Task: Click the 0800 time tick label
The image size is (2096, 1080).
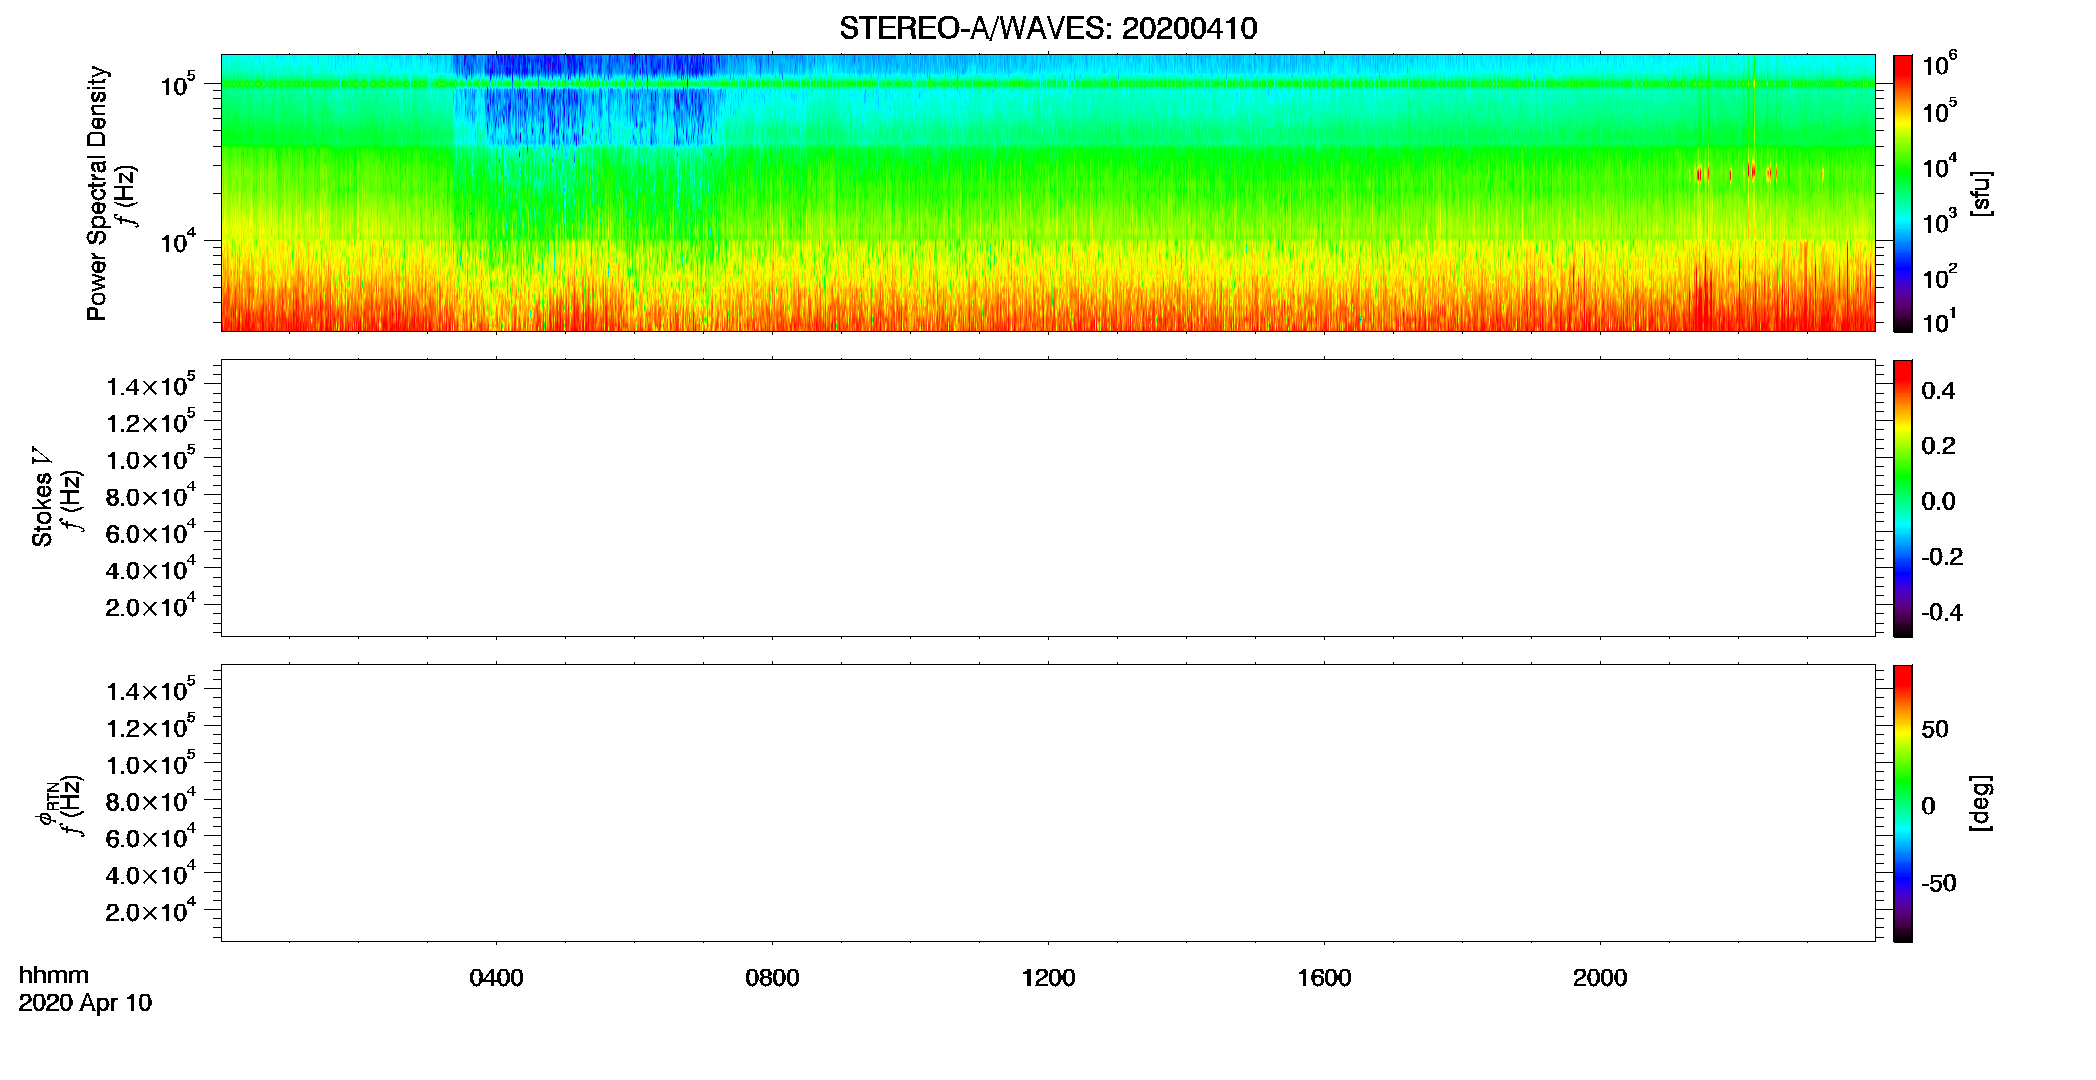Action: click(772, 978)
